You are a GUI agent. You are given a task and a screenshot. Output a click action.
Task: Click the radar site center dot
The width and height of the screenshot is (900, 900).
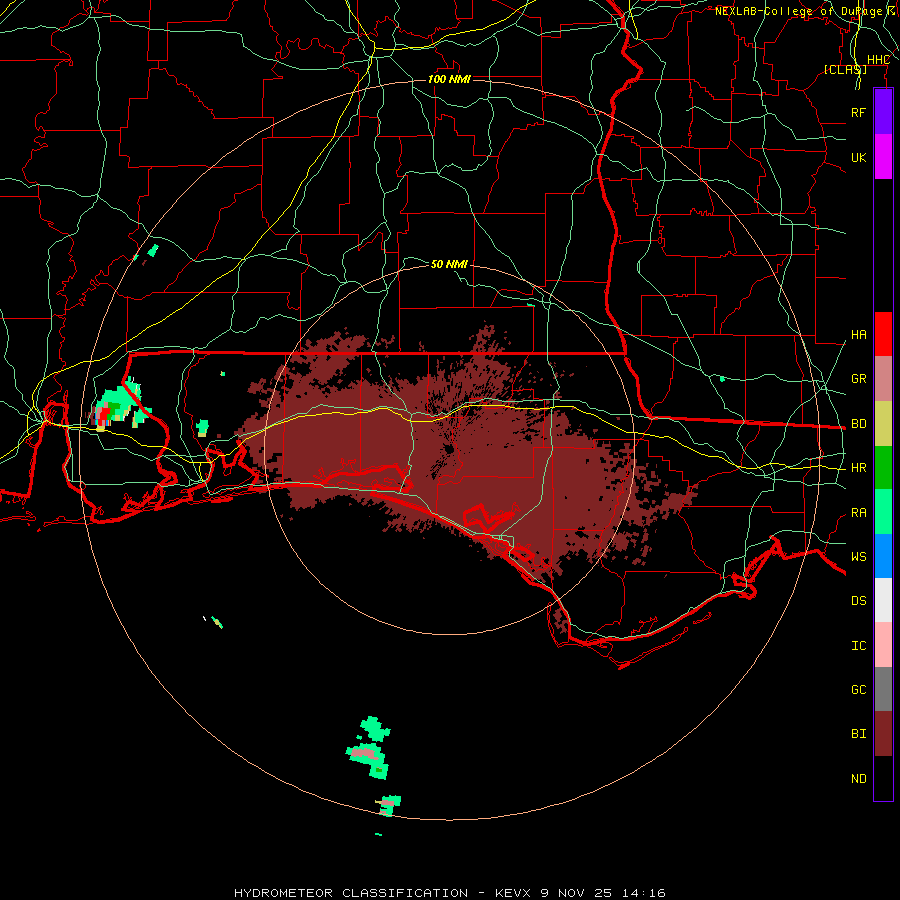[449, 449]
